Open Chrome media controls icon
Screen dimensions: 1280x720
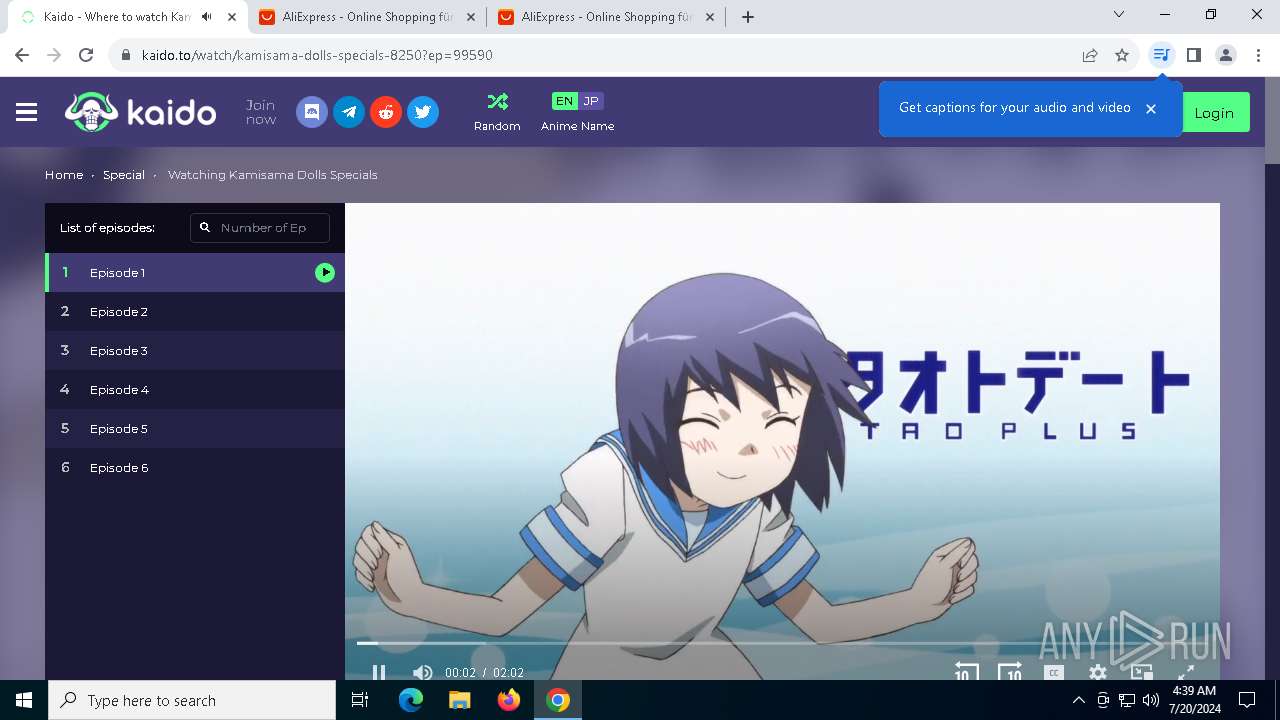1161,55
